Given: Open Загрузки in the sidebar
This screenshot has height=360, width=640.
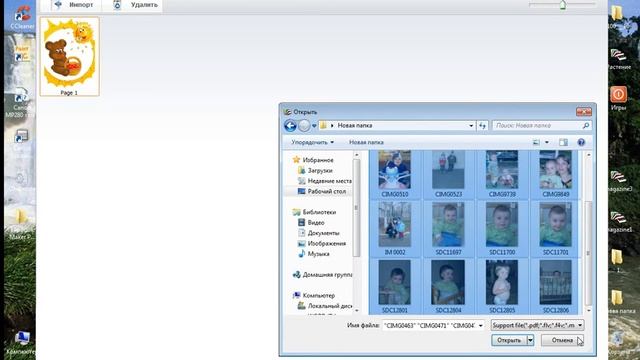Looking at the screenshot, I should [315, 171].
